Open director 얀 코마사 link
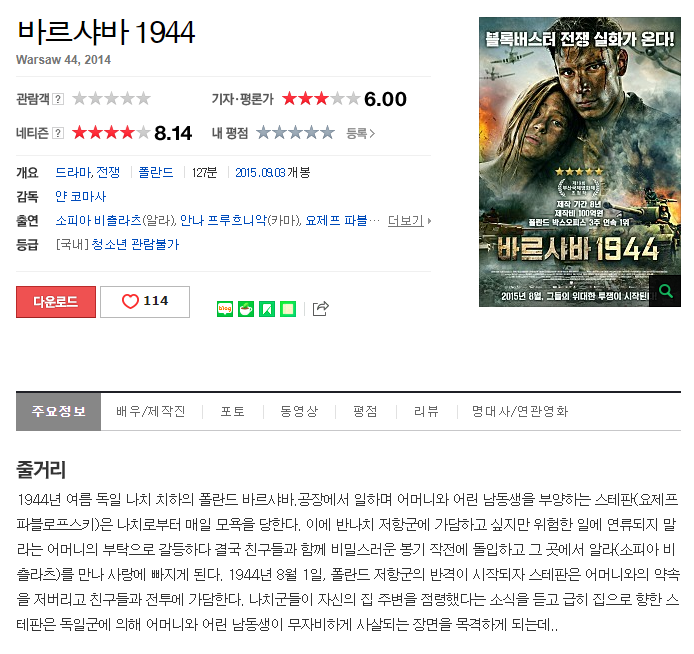 pyautogui.click(x=81, y=196)
